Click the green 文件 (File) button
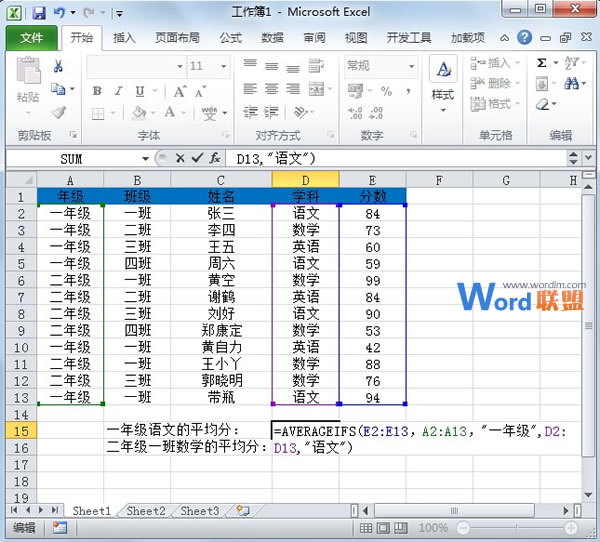This screenshot has height=542, width=600. tap(31, 38)
